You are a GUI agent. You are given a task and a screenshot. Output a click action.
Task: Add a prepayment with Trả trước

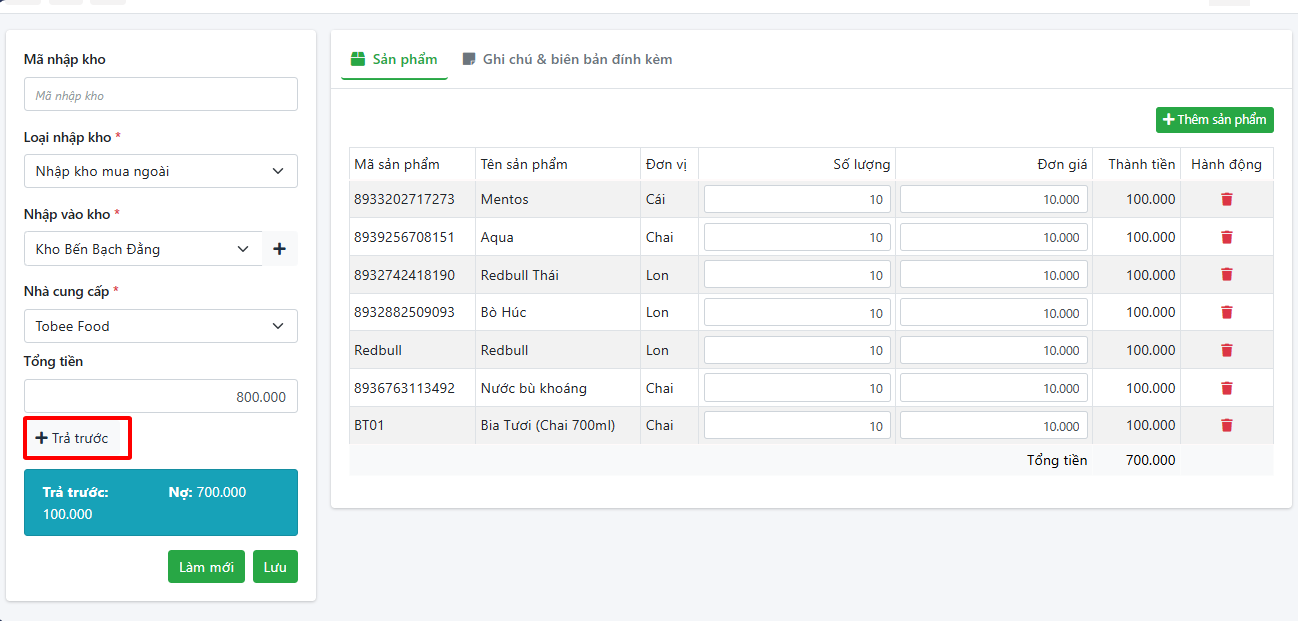coord(72,438)
